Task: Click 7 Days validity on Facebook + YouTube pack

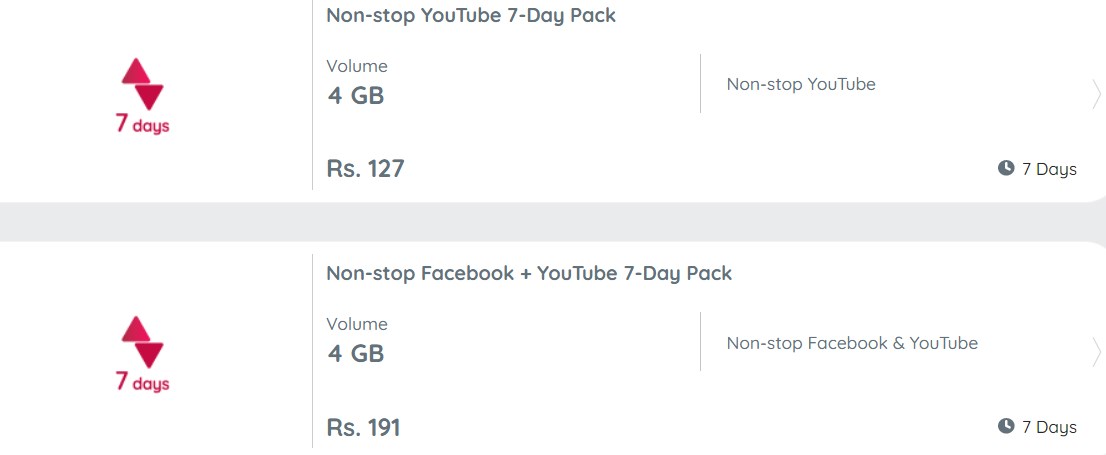Action: coord(1049,427)
